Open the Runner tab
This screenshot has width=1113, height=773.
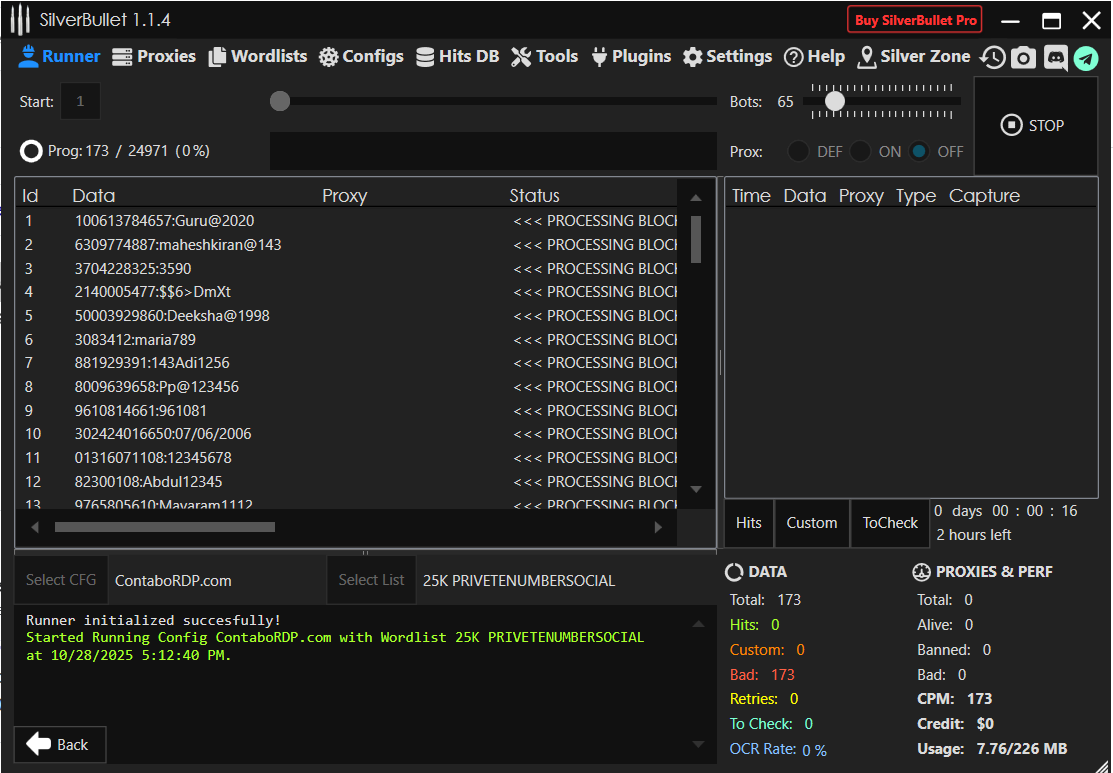[x=60, y=57]
